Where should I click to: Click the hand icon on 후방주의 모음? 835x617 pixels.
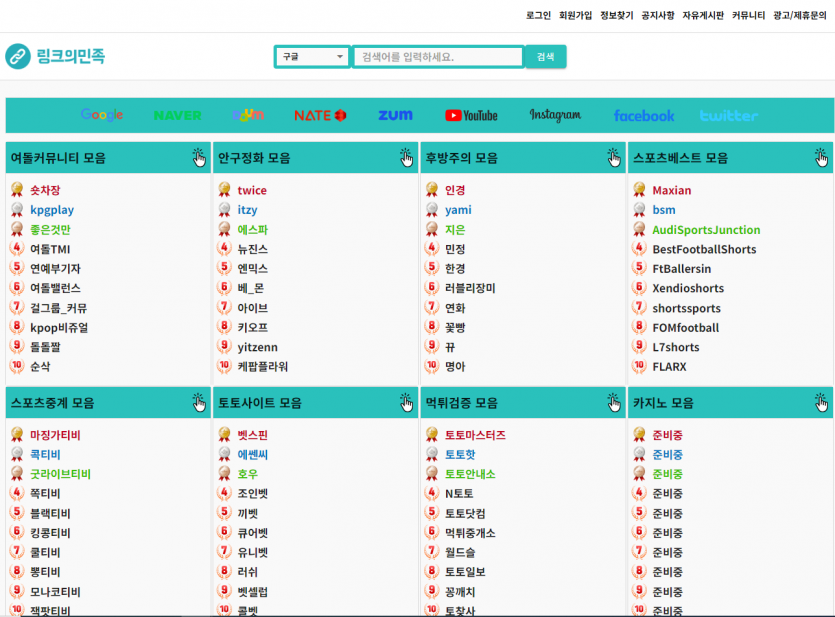coord(613,158)
